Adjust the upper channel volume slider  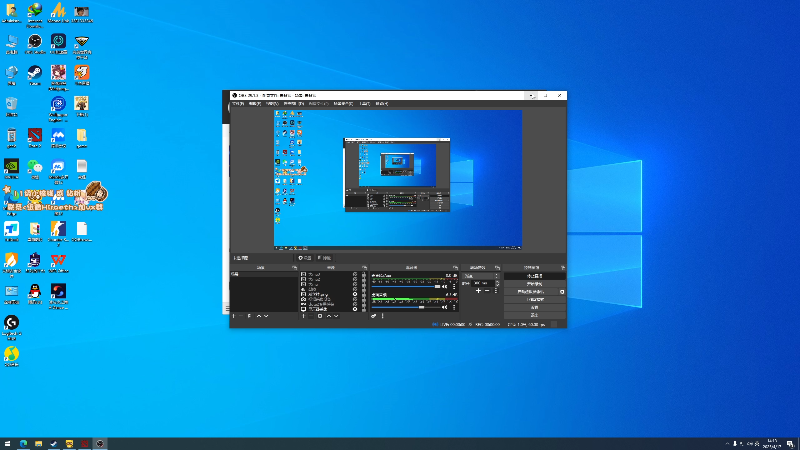[406, 287]
